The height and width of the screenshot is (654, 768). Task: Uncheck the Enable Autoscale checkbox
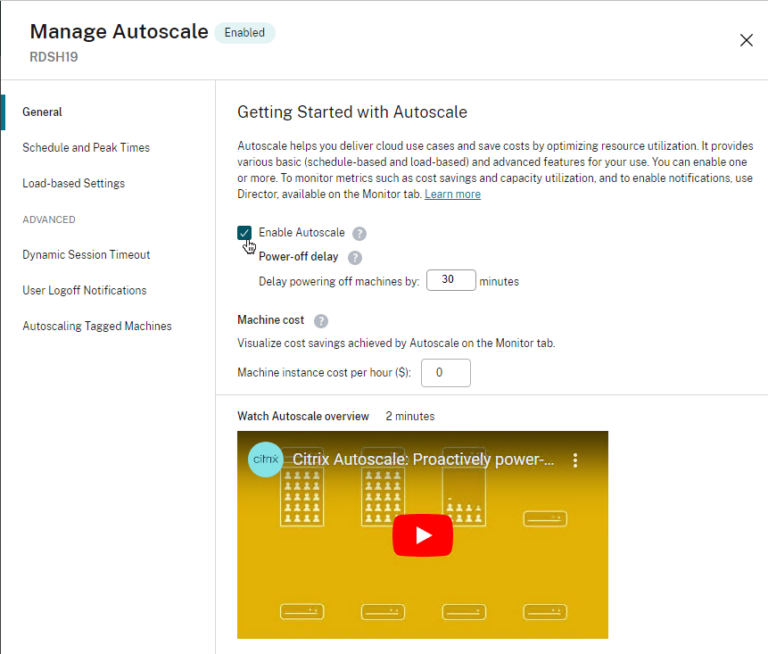245,233
